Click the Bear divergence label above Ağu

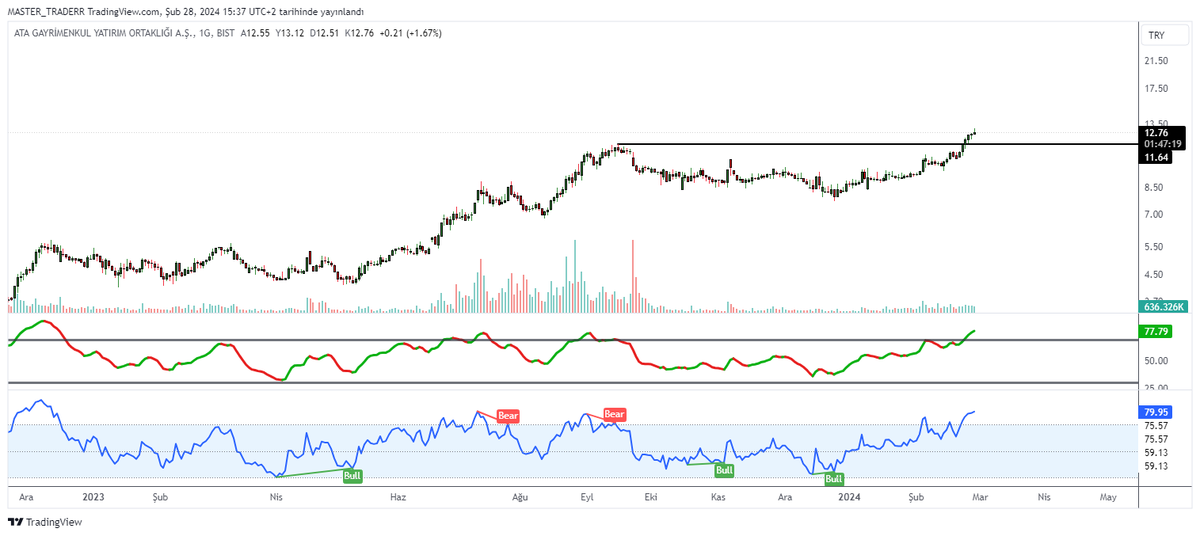(x=508, y=414)
